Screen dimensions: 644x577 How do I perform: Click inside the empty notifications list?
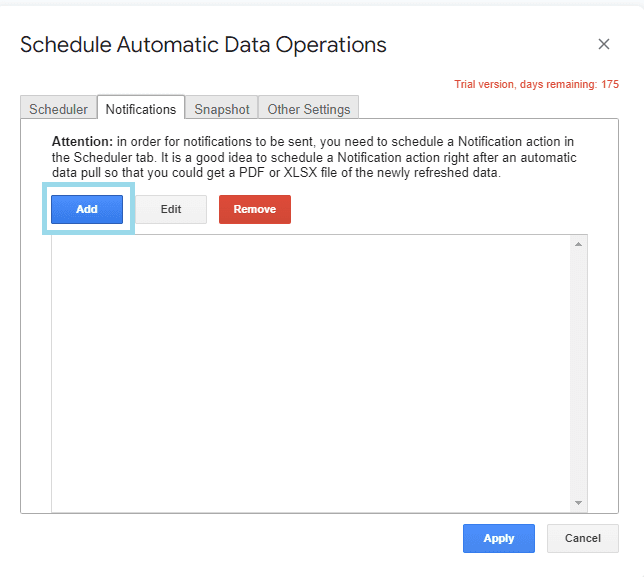point(310,370)
